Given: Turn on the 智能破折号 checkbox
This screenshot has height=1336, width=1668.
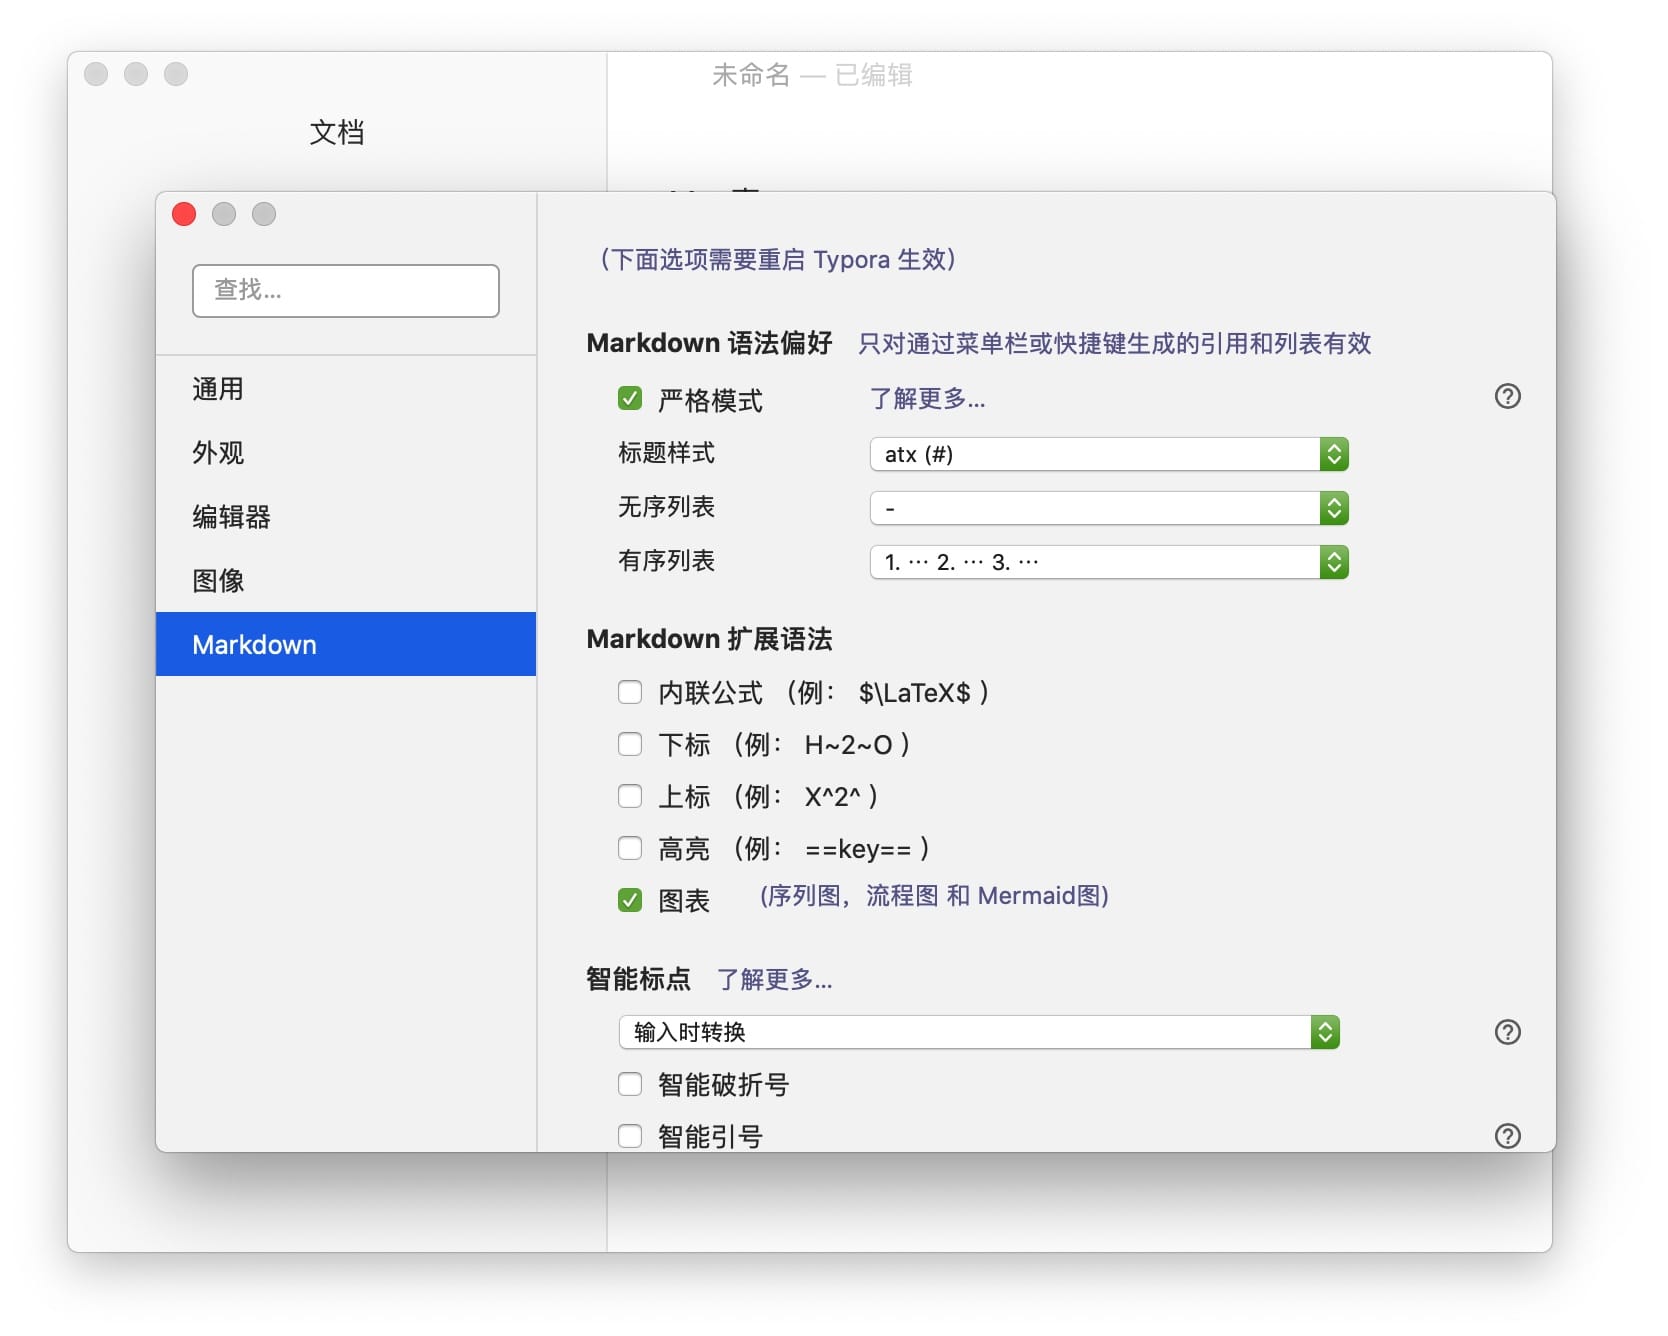Looking at the screenshot, I should click(630, 1084).
